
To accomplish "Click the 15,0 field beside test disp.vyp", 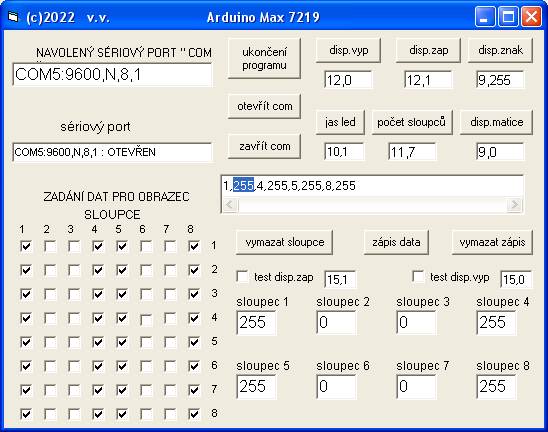I will (516, 280).
